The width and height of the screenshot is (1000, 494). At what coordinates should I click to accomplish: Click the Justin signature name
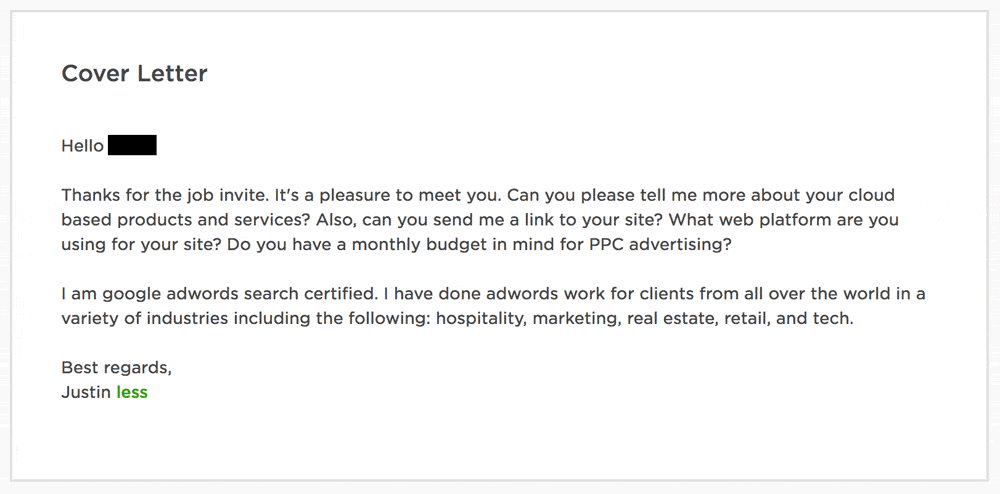[86, 392]
